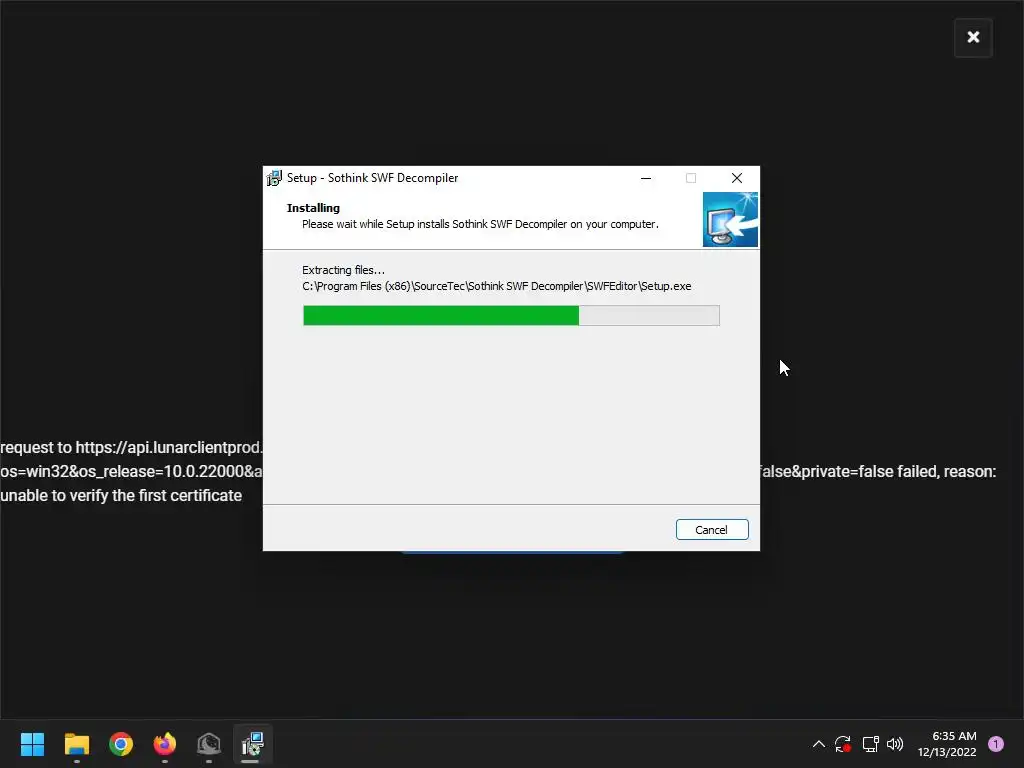Switch to Lunar Client in the taskbar
1024x768 pixels.
pyautogui.click(x=209, y=744)
